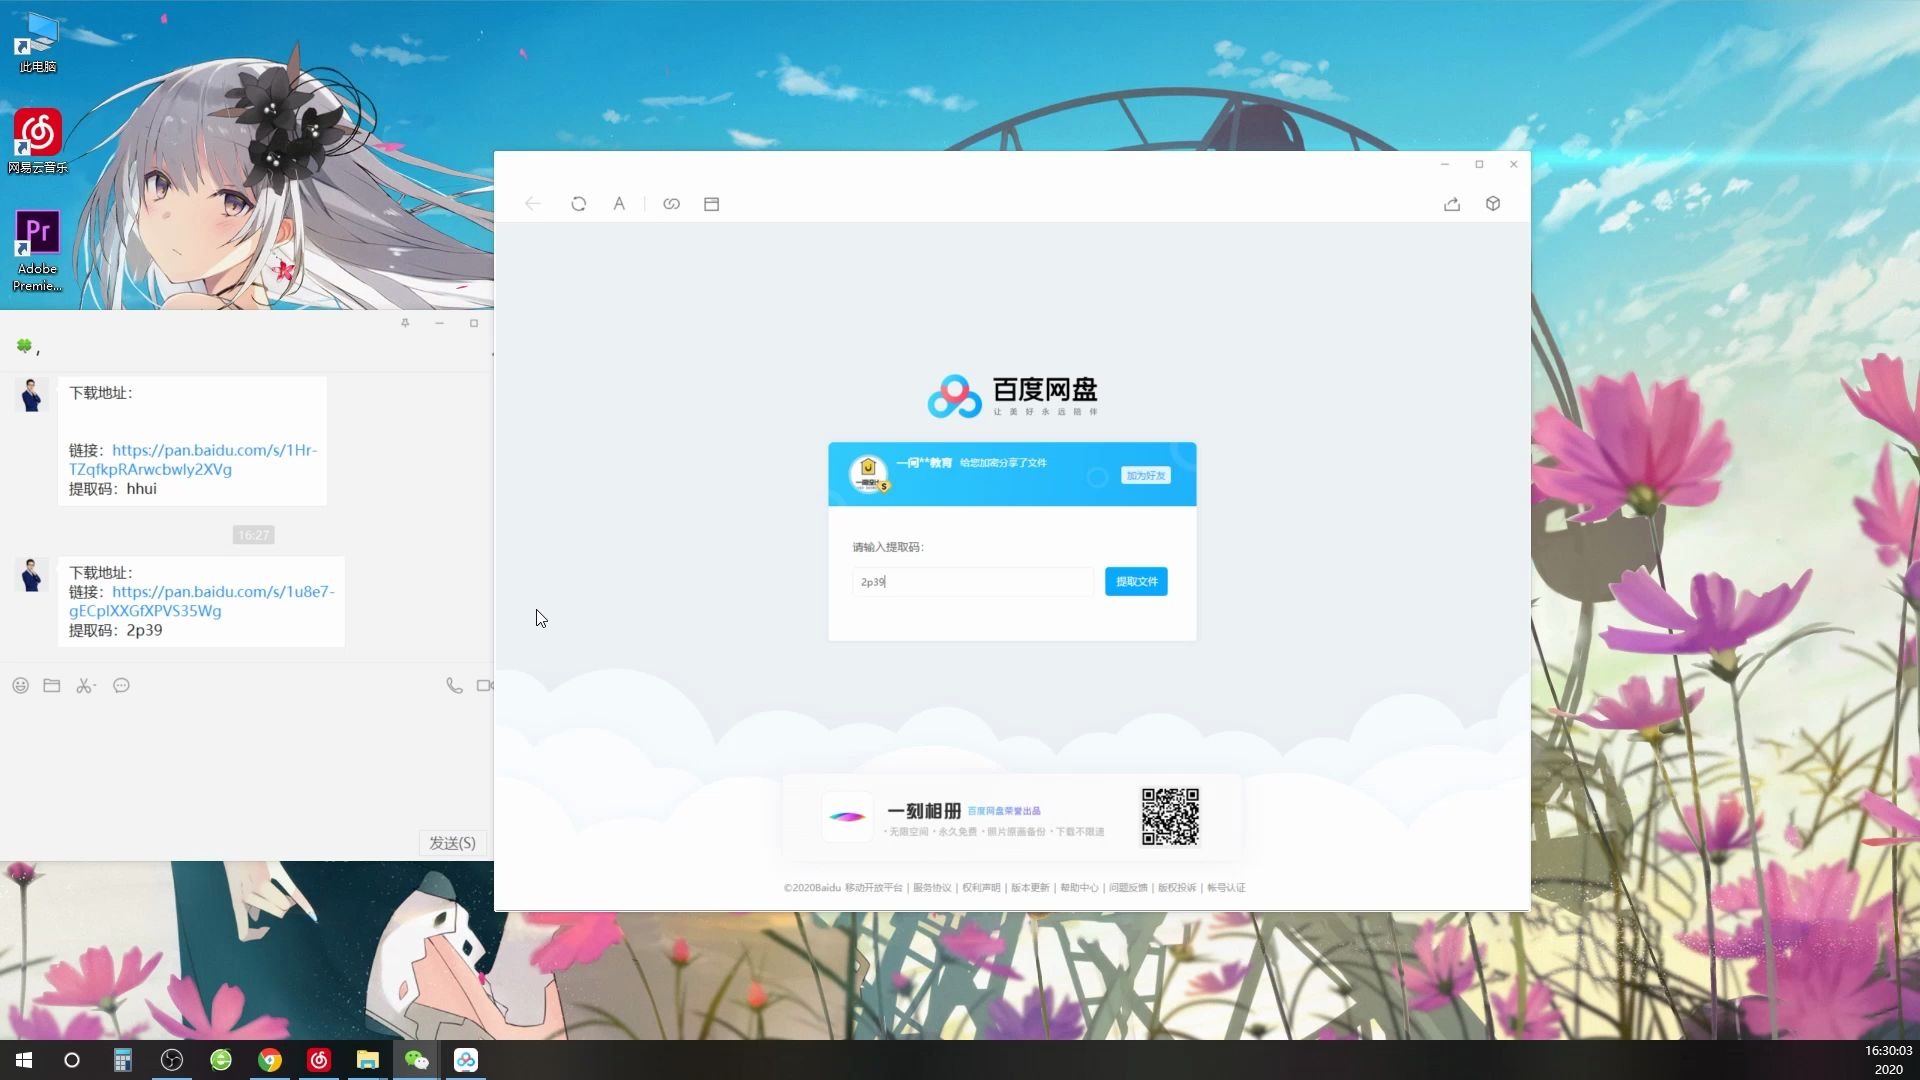Open the 问题反馈 footer link
This screenshot has height=1080, width=1920.
[x=1128, y=887]
